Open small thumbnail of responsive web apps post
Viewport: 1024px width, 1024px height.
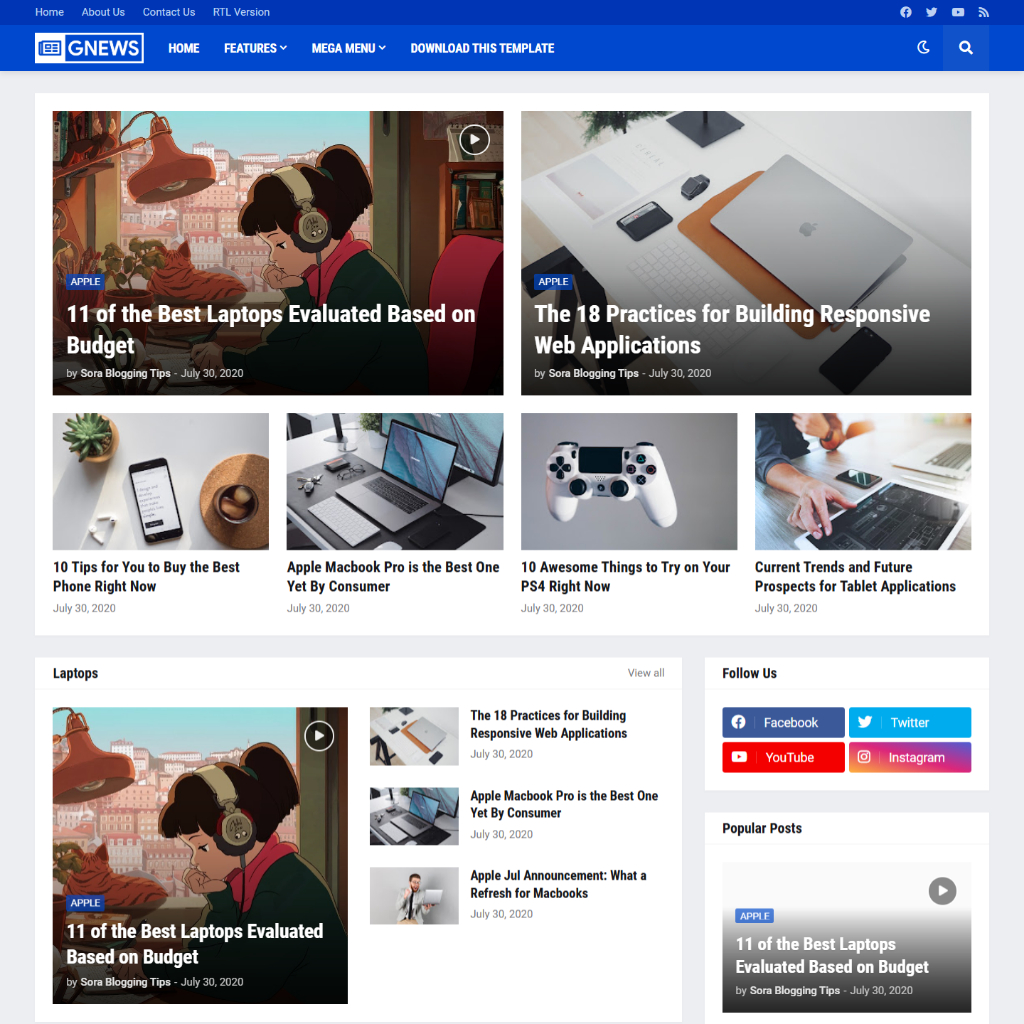(x=414, y=736)
